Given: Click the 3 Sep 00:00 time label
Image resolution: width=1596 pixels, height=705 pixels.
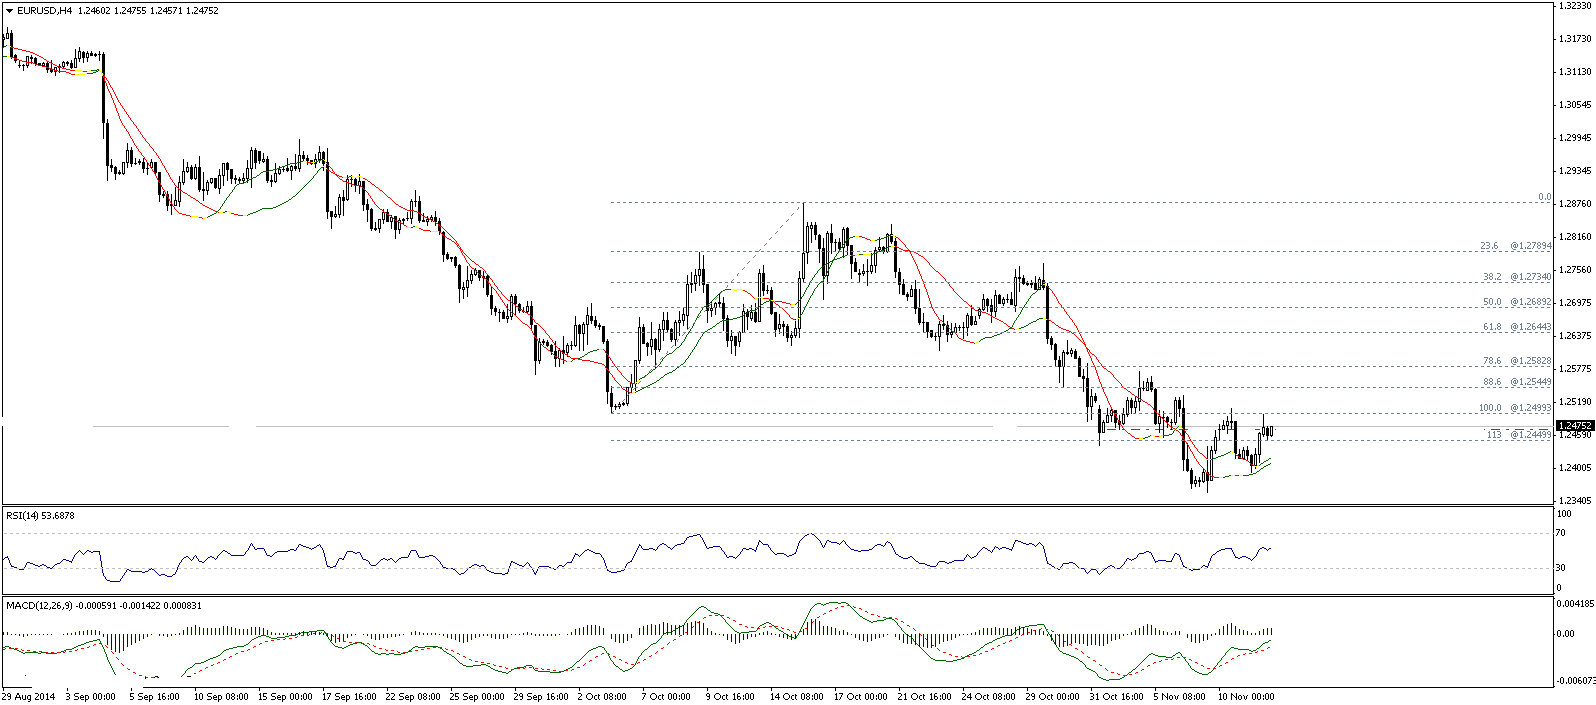Looking at the screenshot, I should click(x=91, y=696).
